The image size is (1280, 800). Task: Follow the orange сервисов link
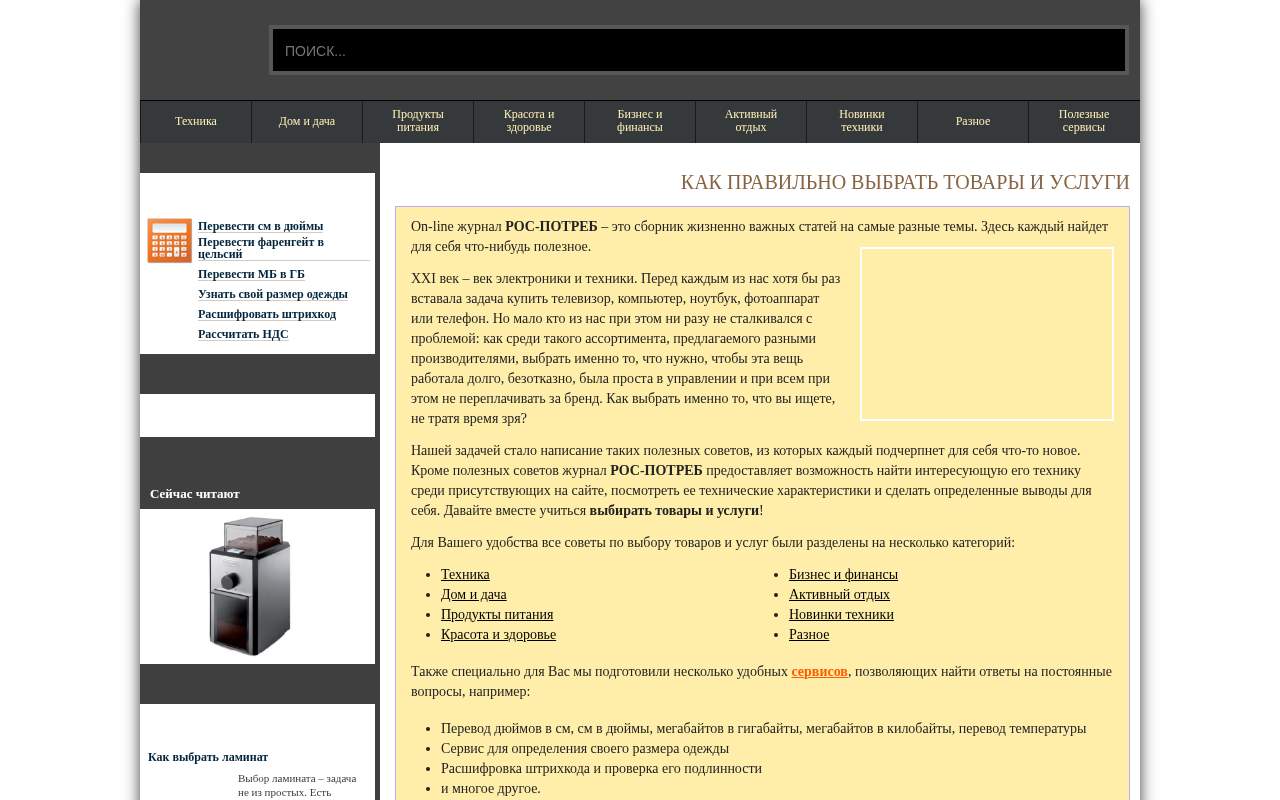[x=819, y=671]
